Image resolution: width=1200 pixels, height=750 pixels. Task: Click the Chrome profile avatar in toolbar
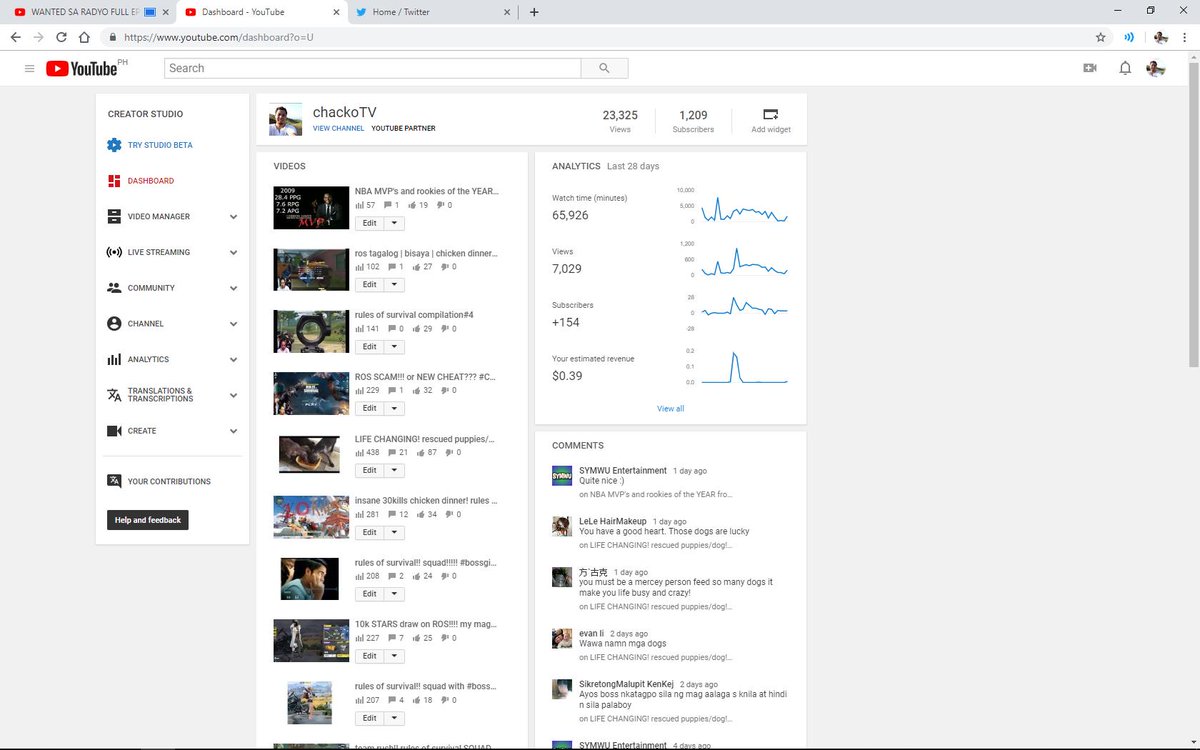tap(1161, 37)
